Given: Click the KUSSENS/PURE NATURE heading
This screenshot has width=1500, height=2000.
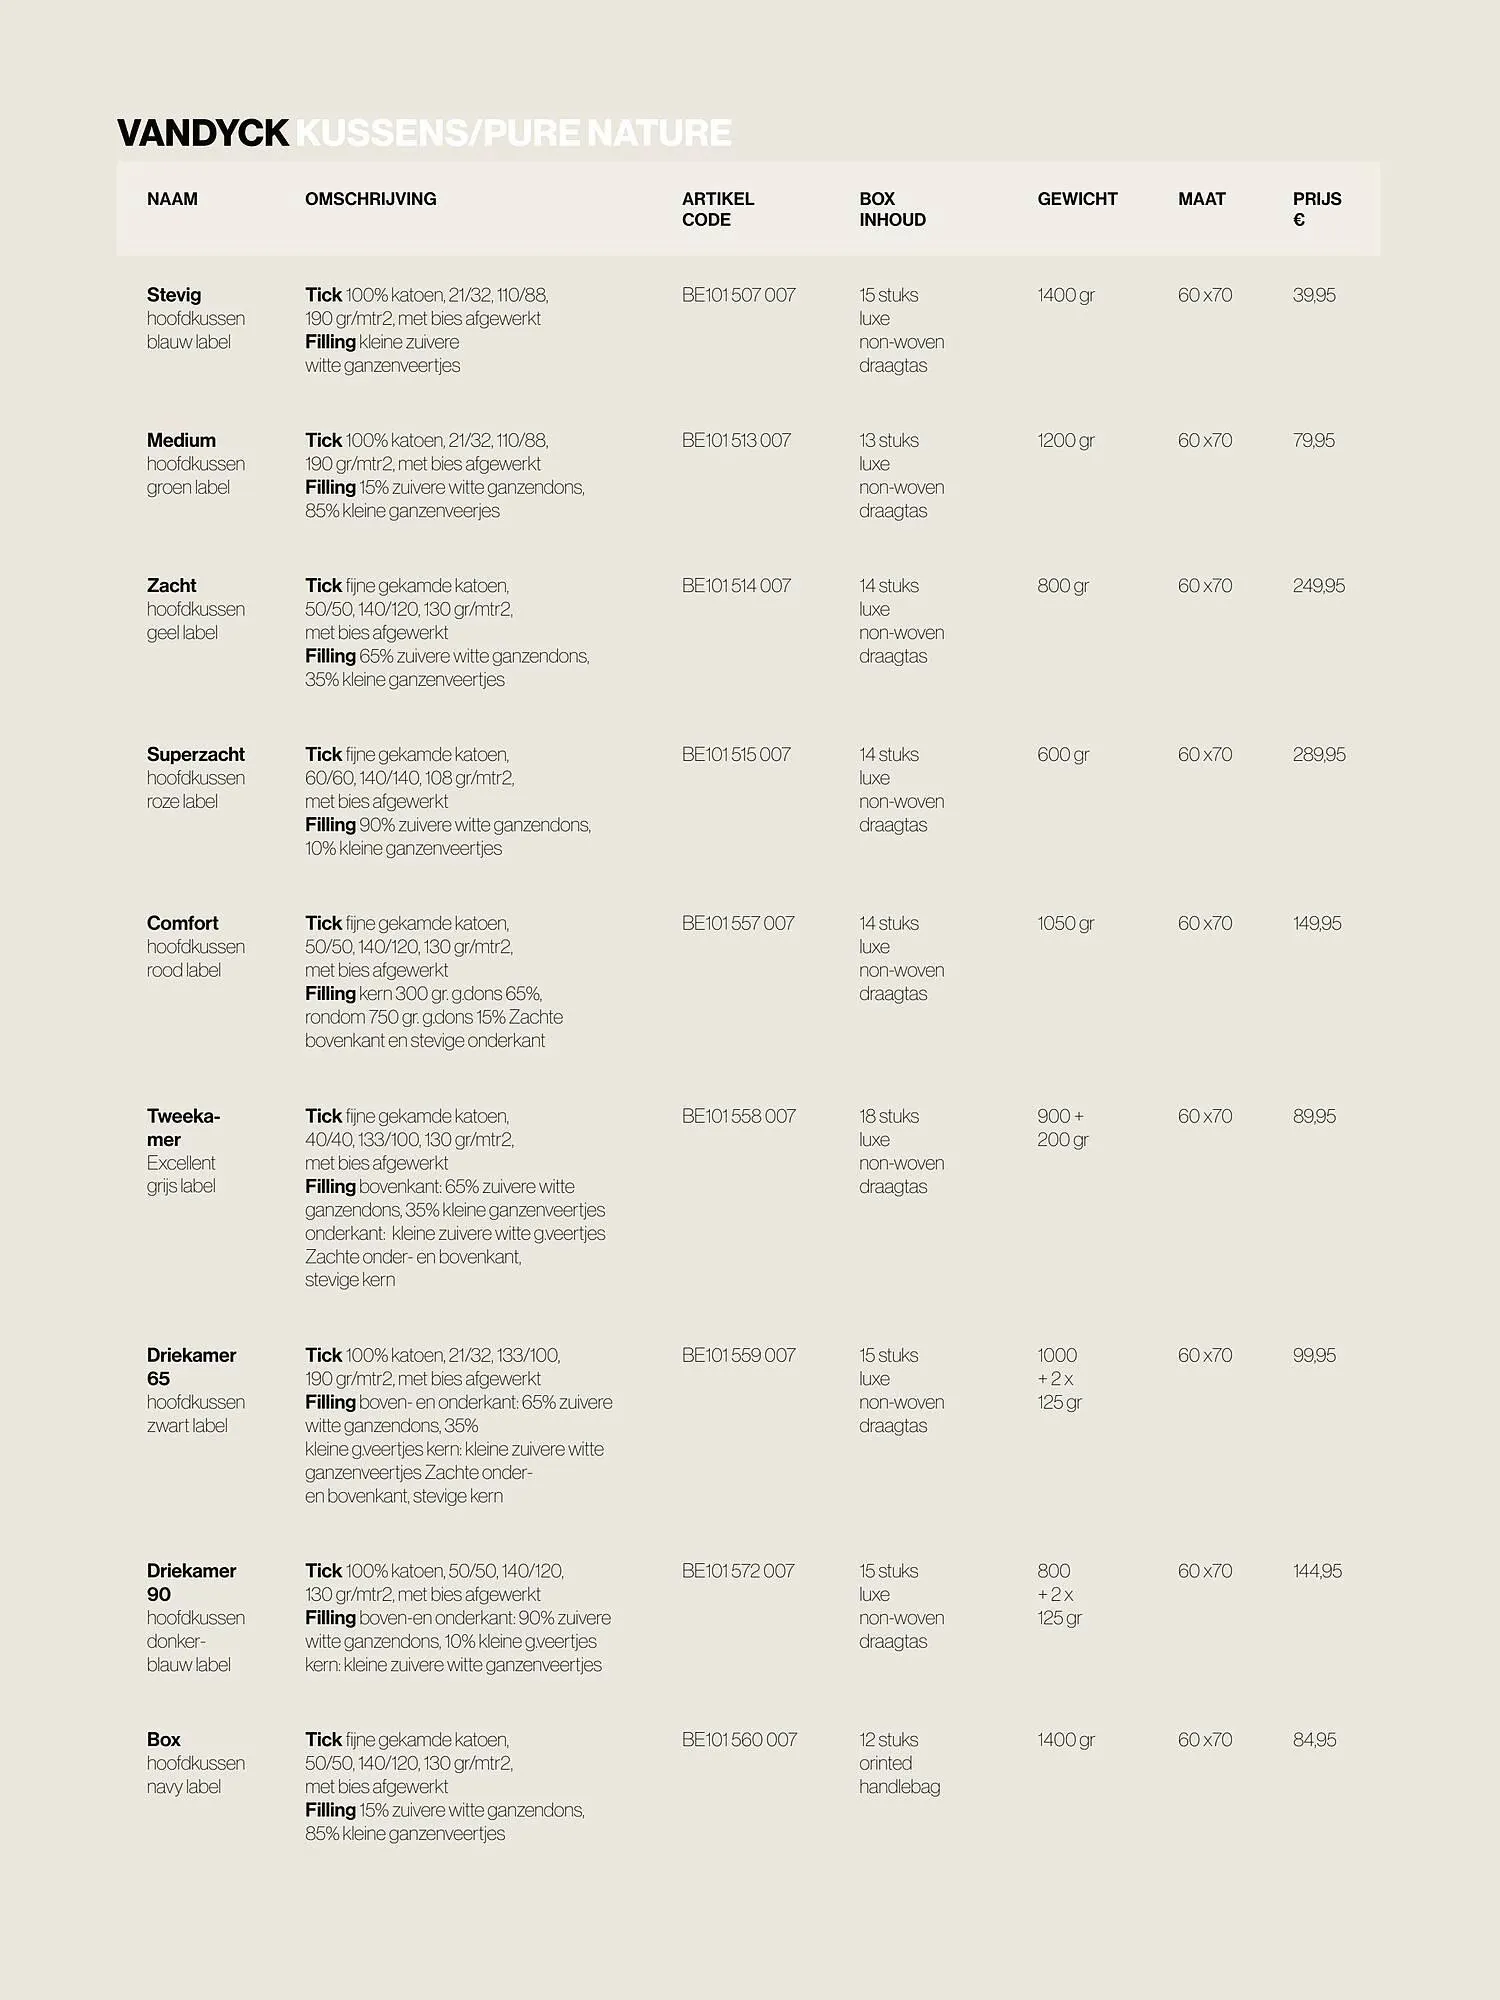Looking at the screenshot, I should click(x=514, y=133).
